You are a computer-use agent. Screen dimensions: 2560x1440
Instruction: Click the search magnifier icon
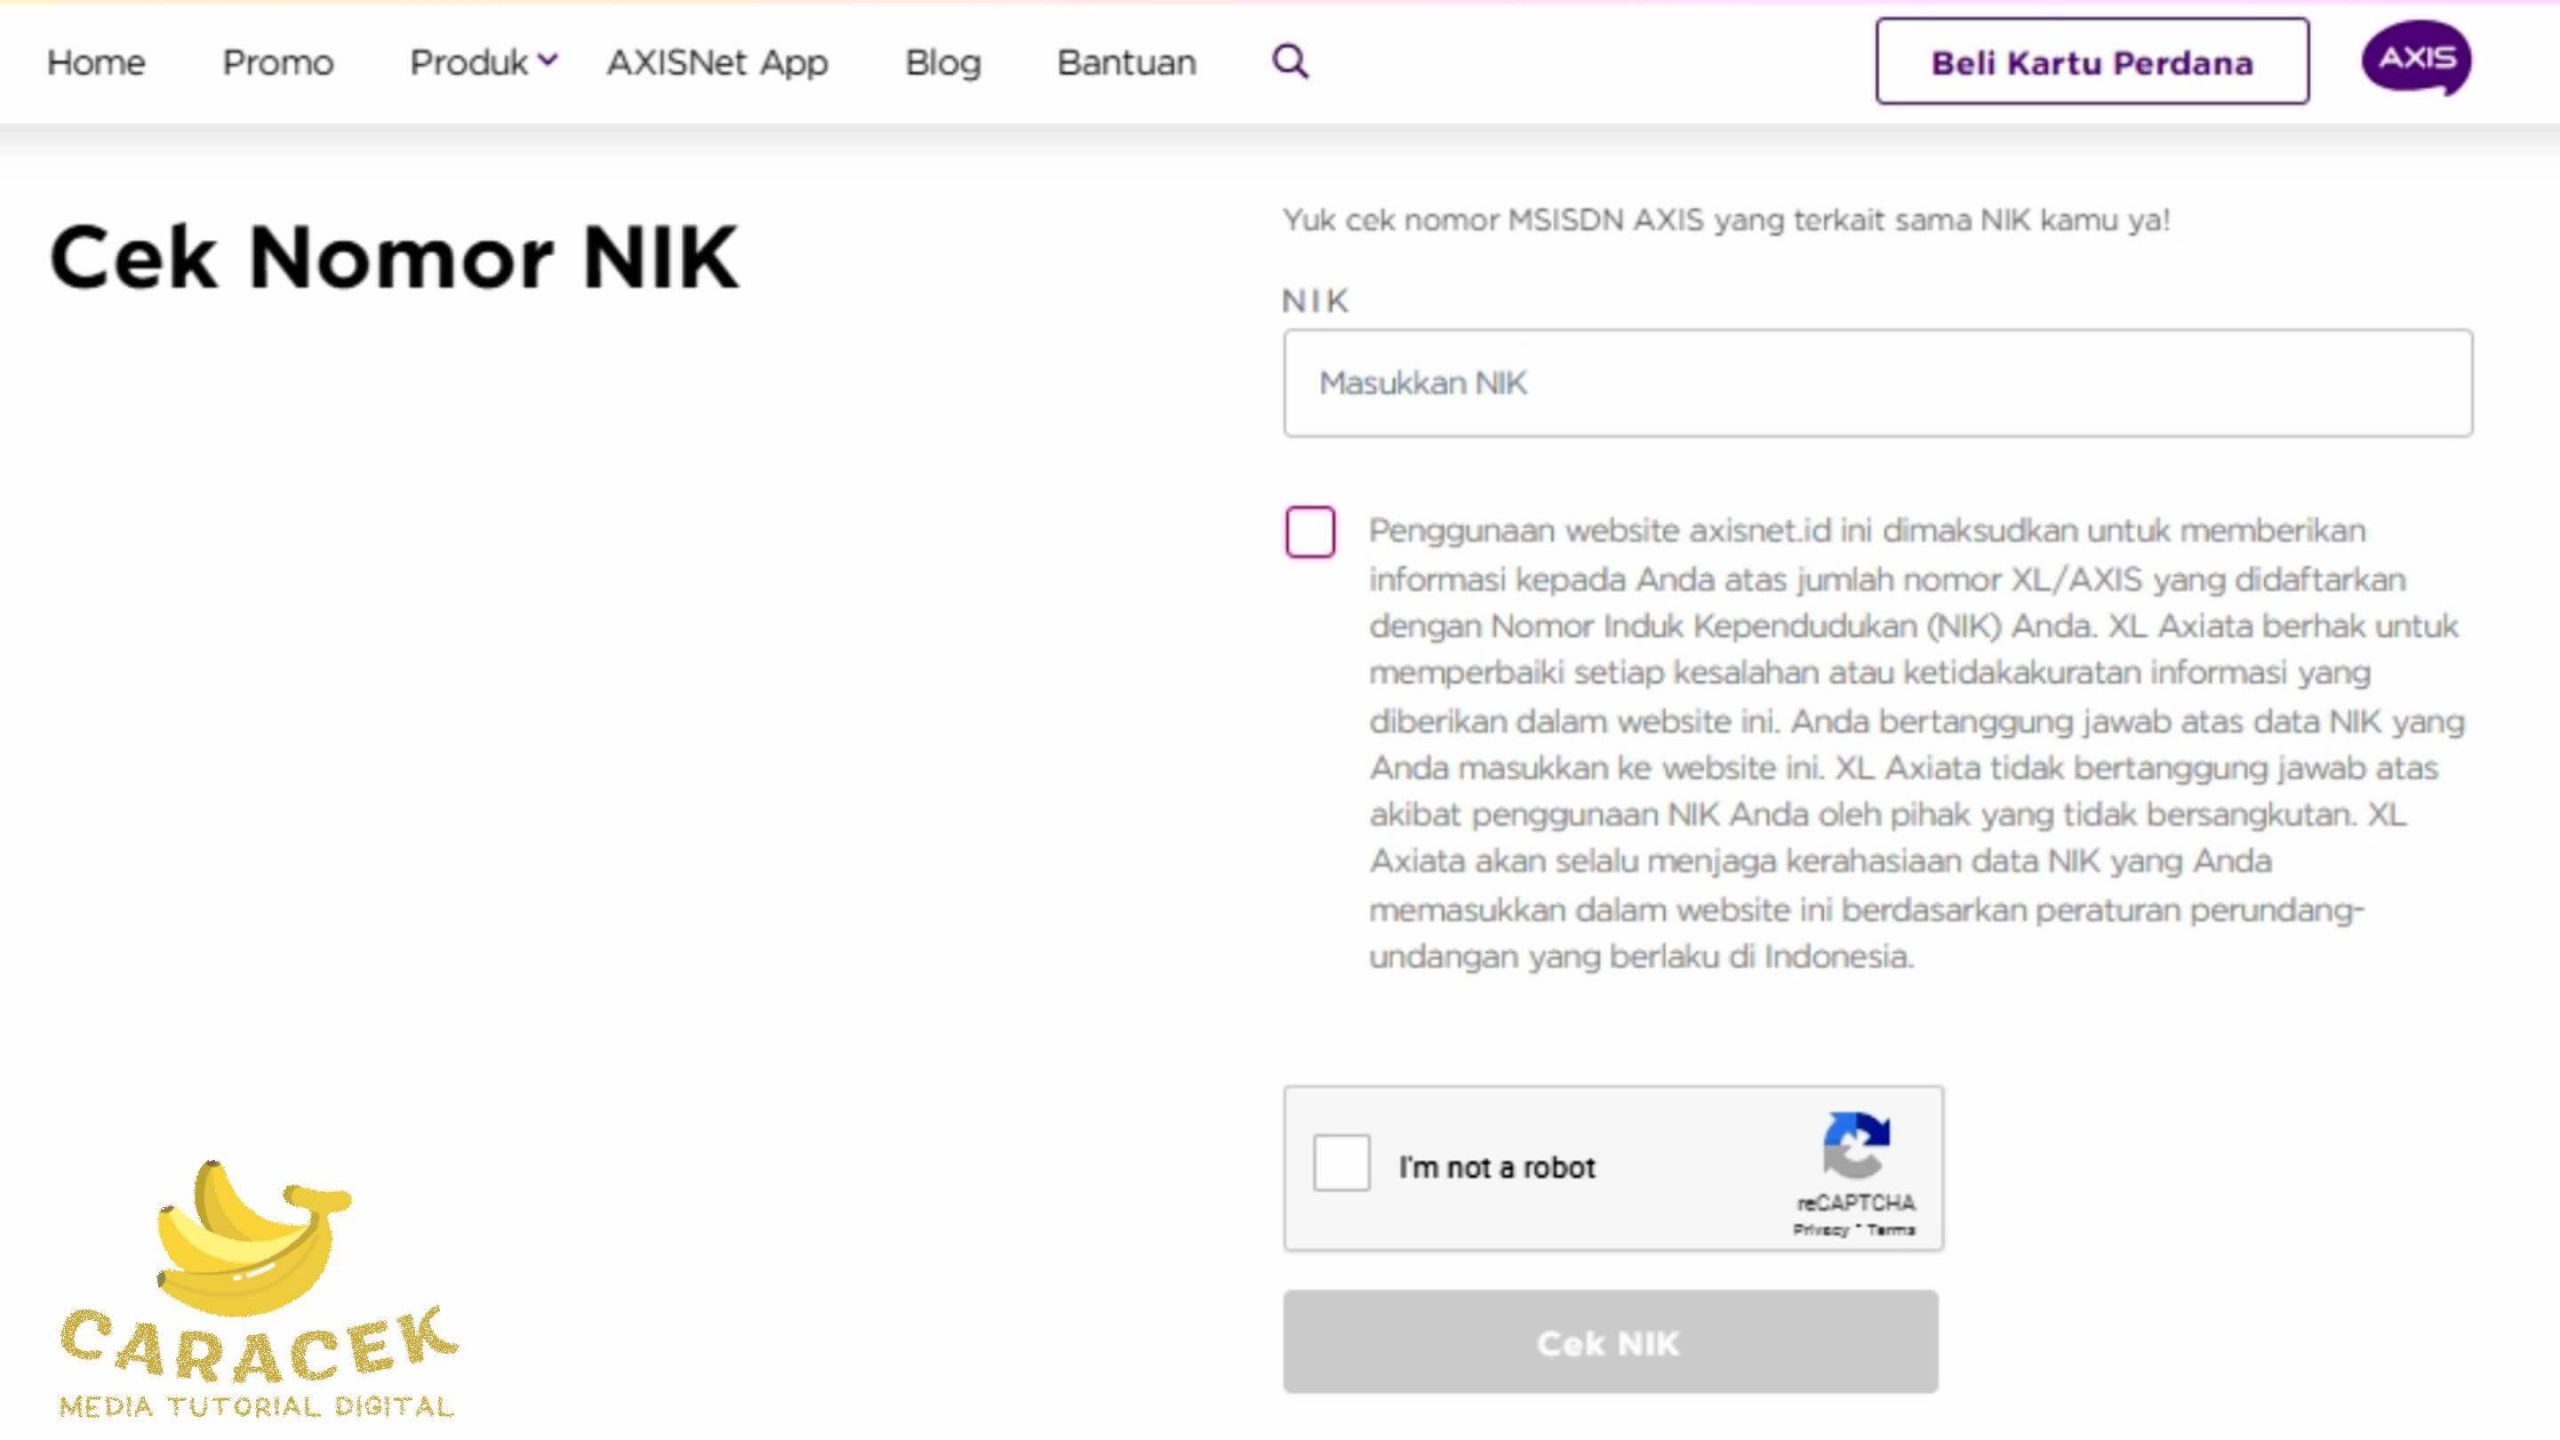[x=1290, y=62]
